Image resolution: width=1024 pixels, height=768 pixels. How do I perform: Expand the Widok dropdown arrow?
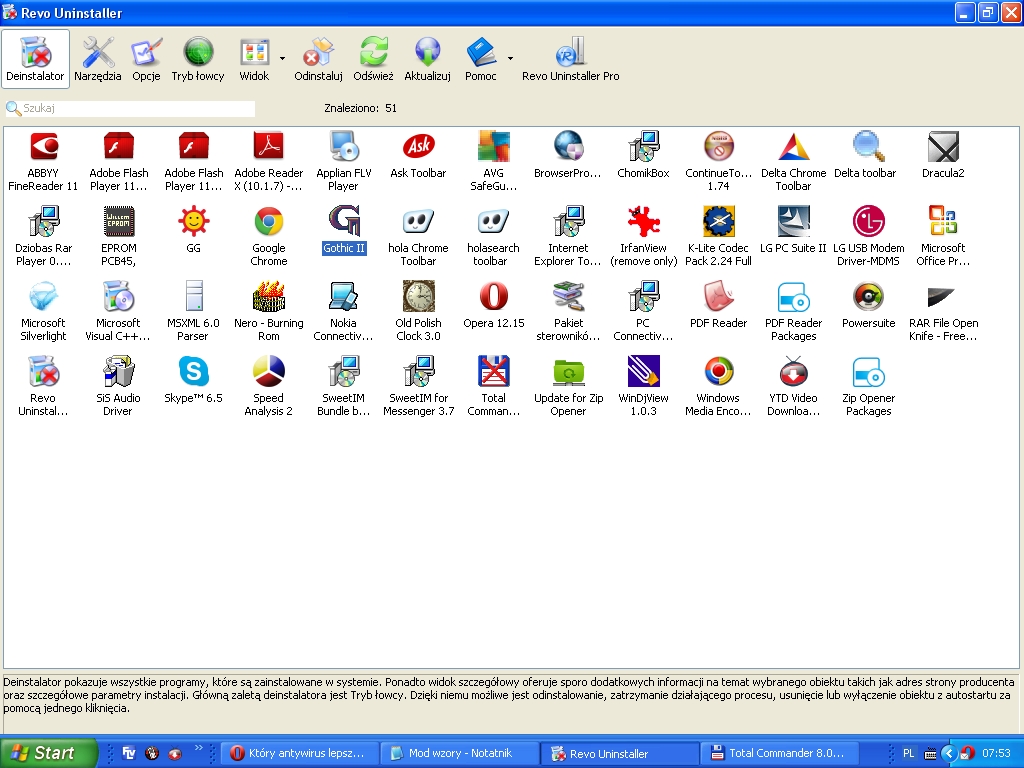point(282,58)
